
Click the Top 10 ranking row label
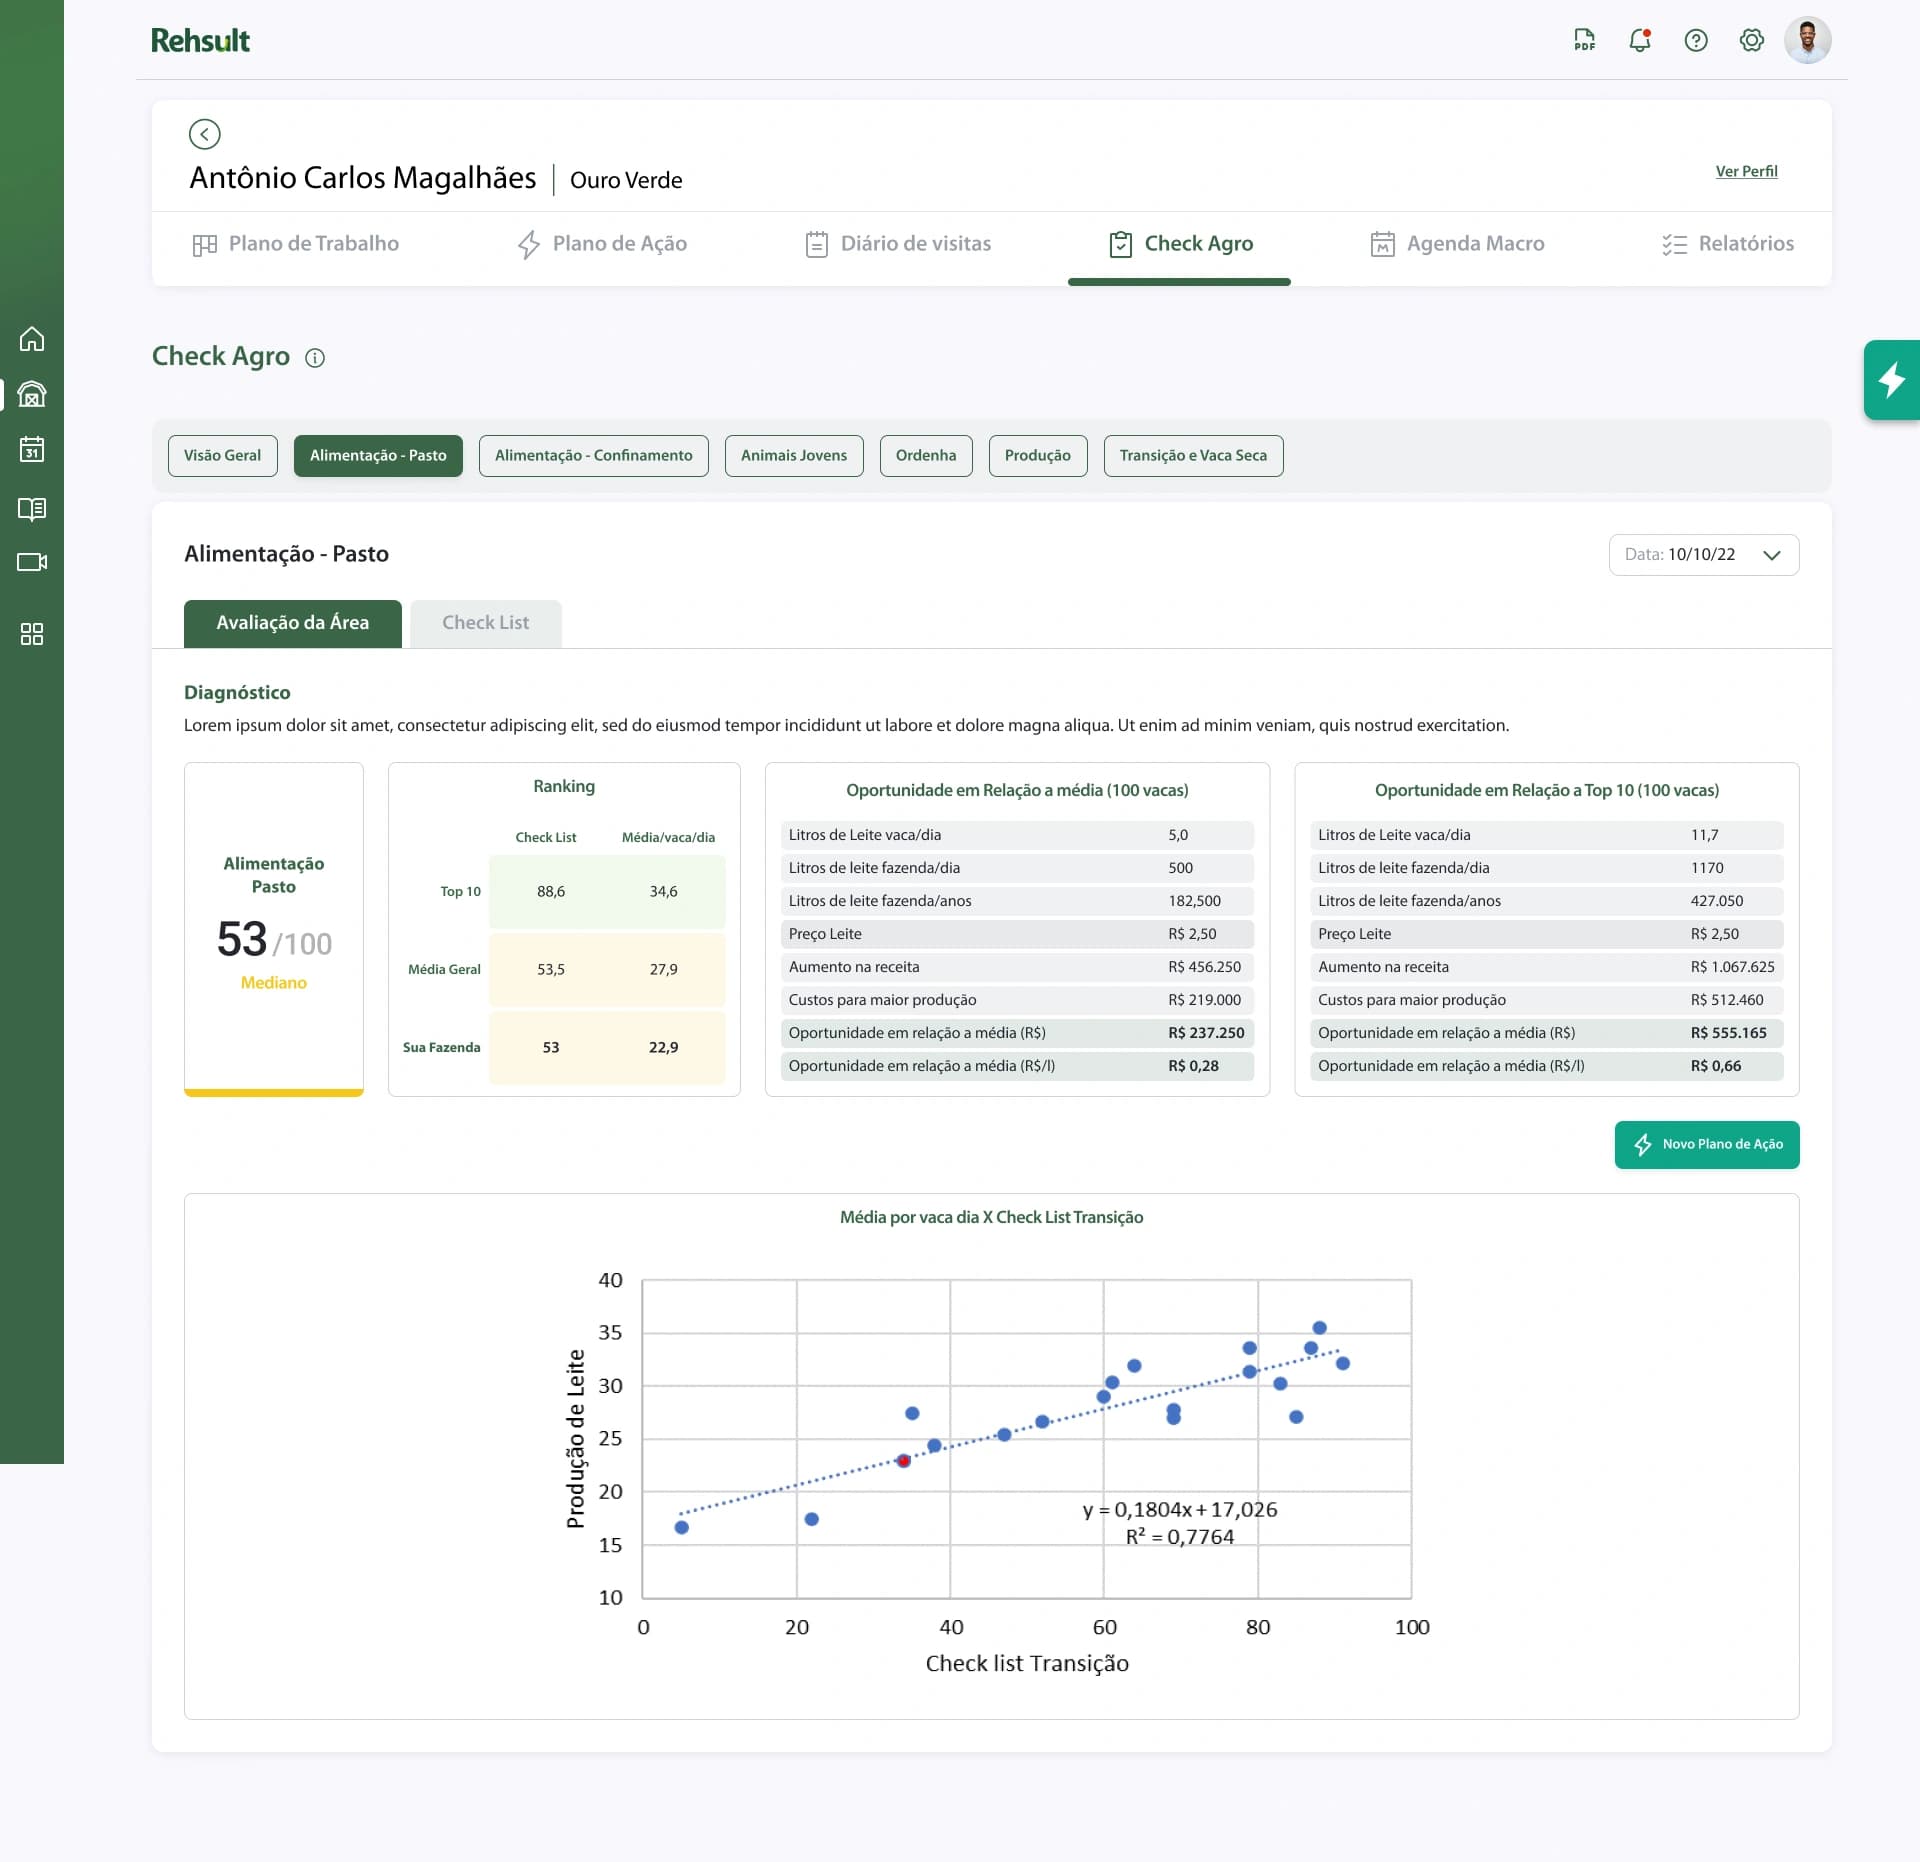coord(460,892)
